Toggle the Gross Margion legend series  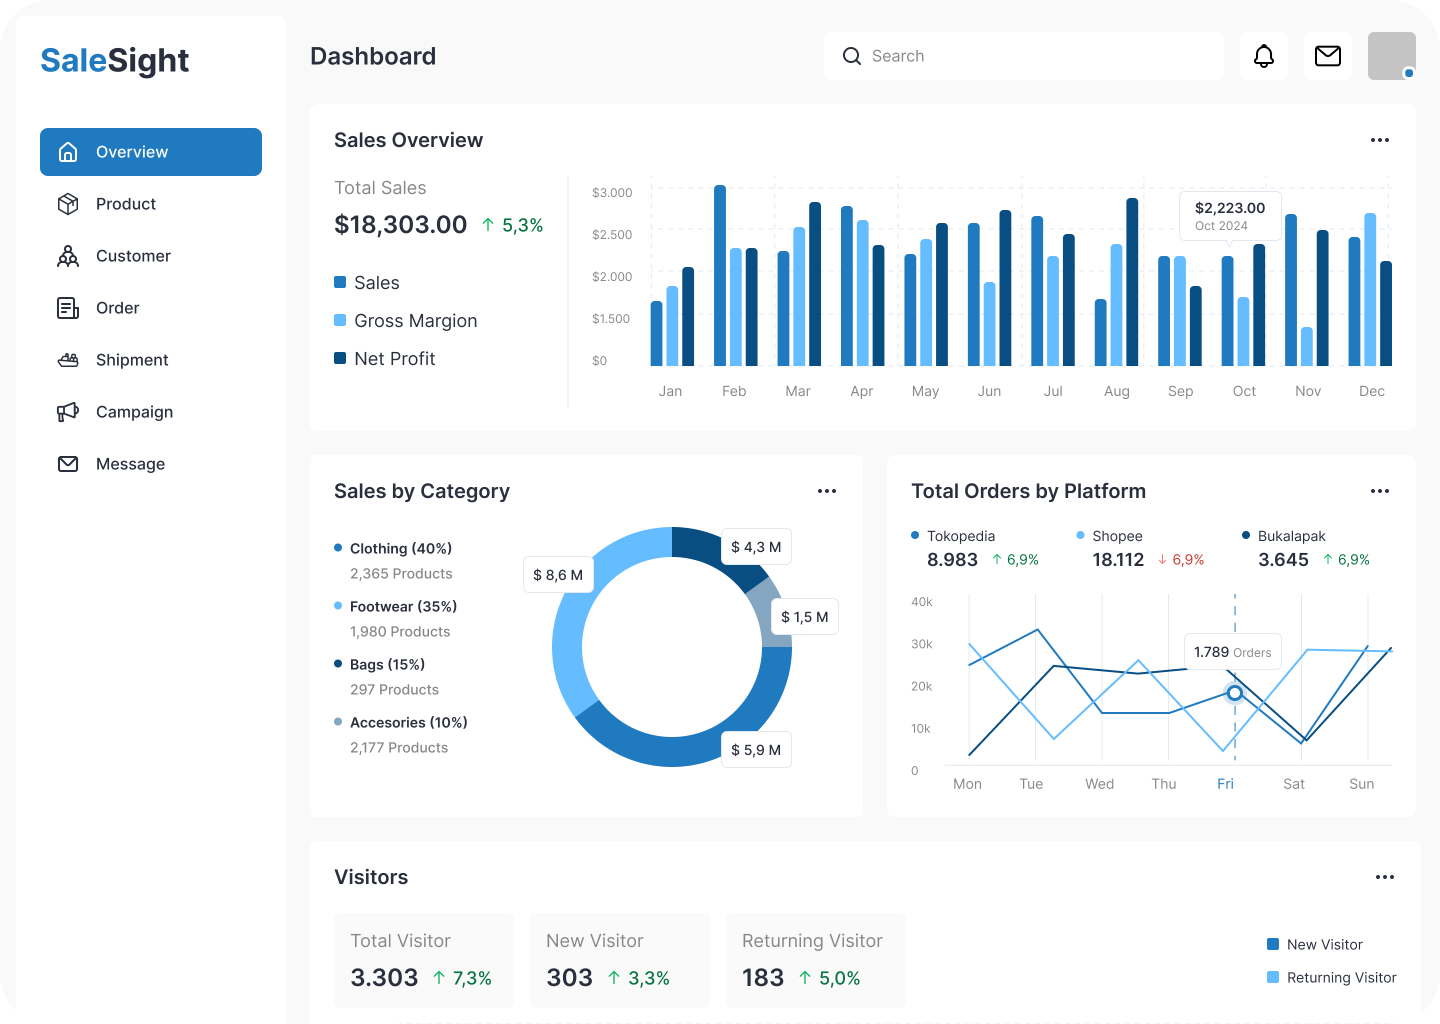(x=405, y=321)
